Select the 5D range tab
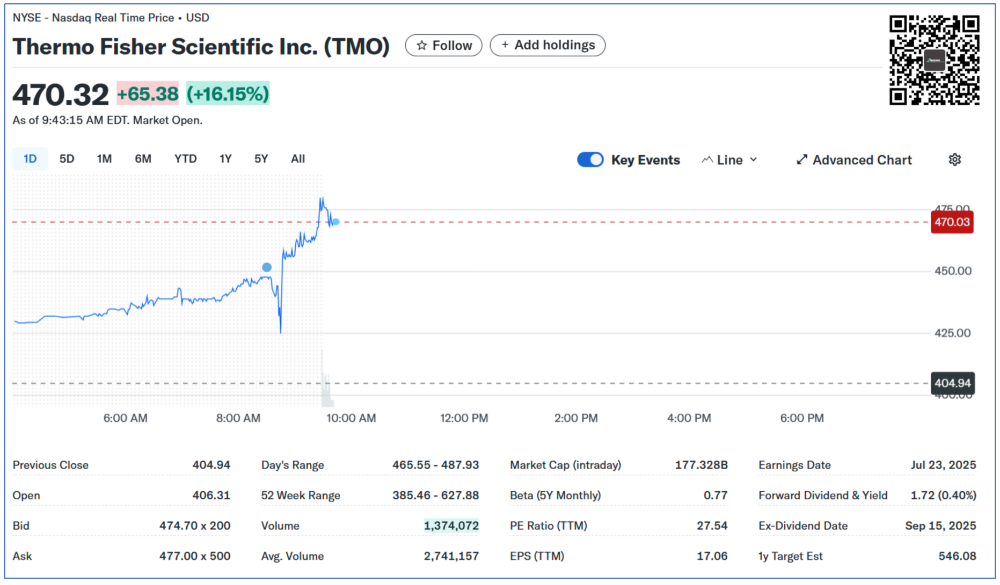The height and width of the screenshot is (585, 1000). coord(67,159)
